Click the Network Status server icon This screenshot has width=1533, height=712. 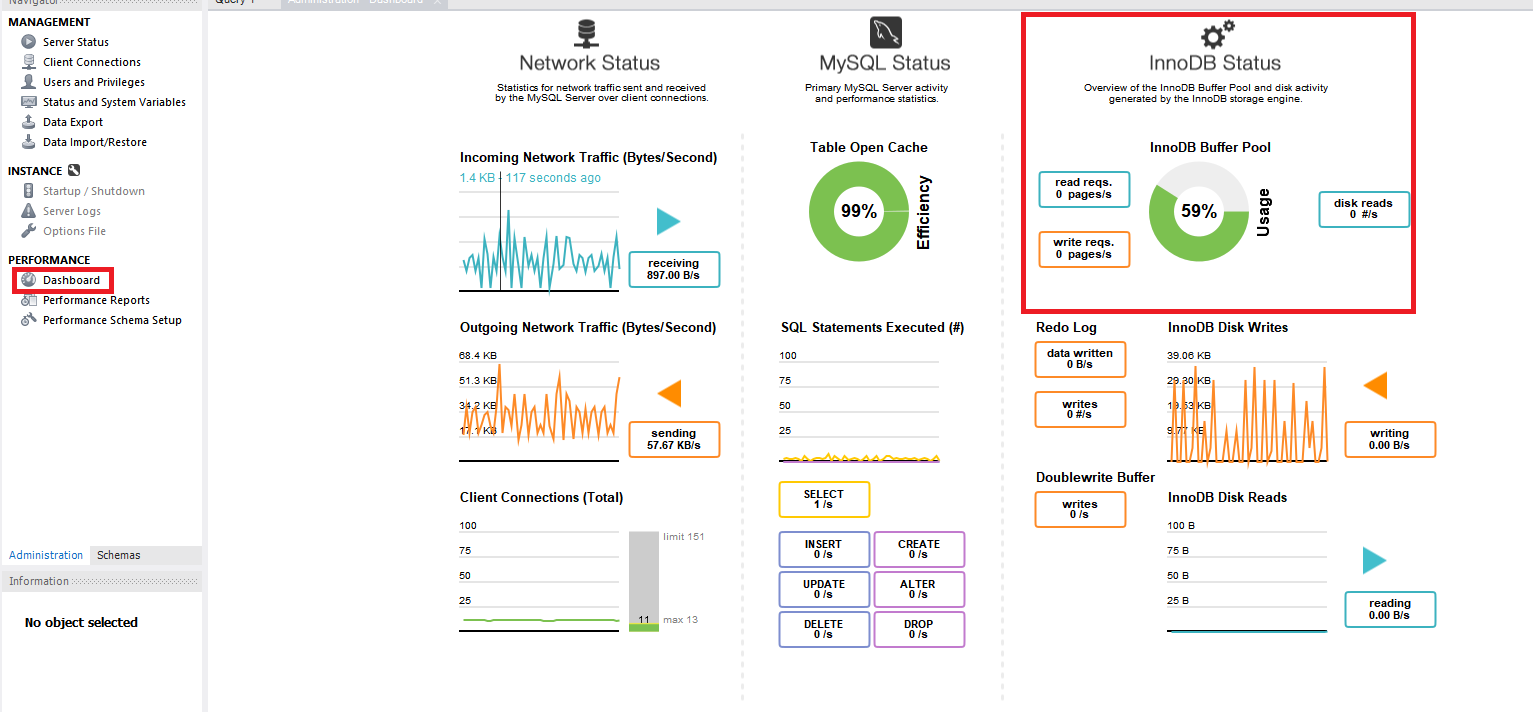coord(589,33)
